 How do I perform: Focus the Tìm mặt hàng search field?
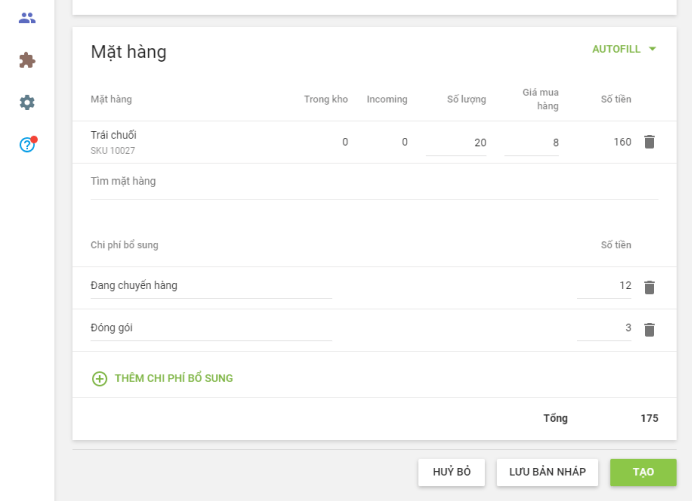(x=373, y=182)
